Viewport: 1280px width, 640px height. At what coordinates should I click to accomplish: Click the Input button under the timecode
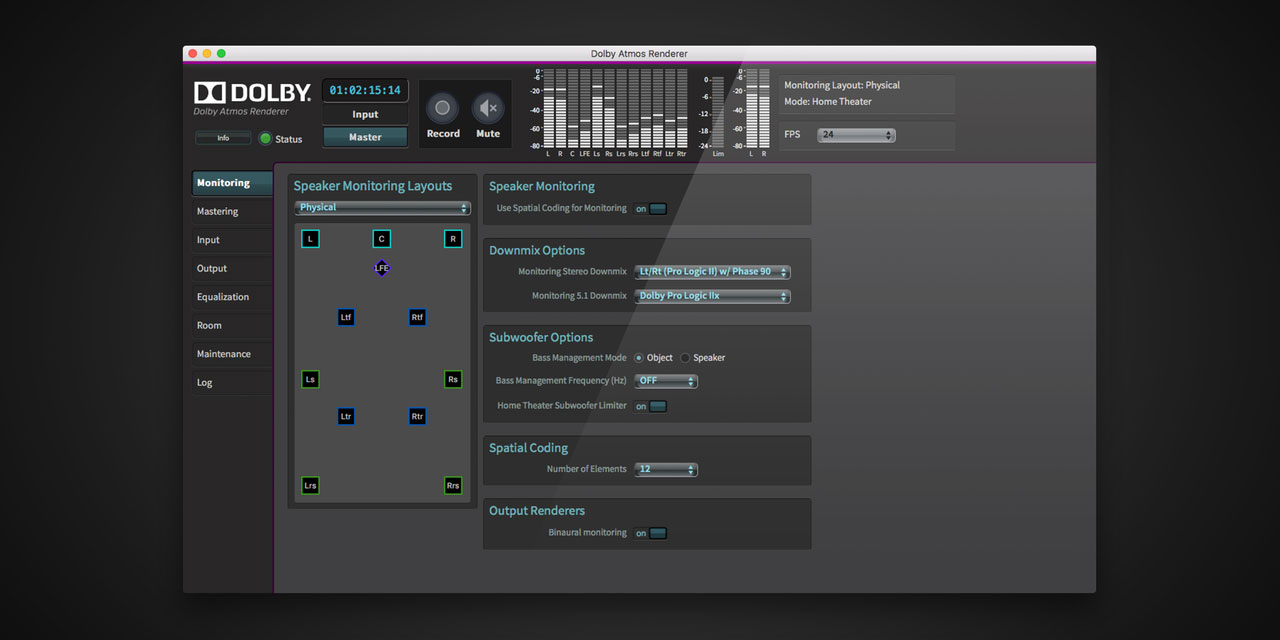pos(365,115)
